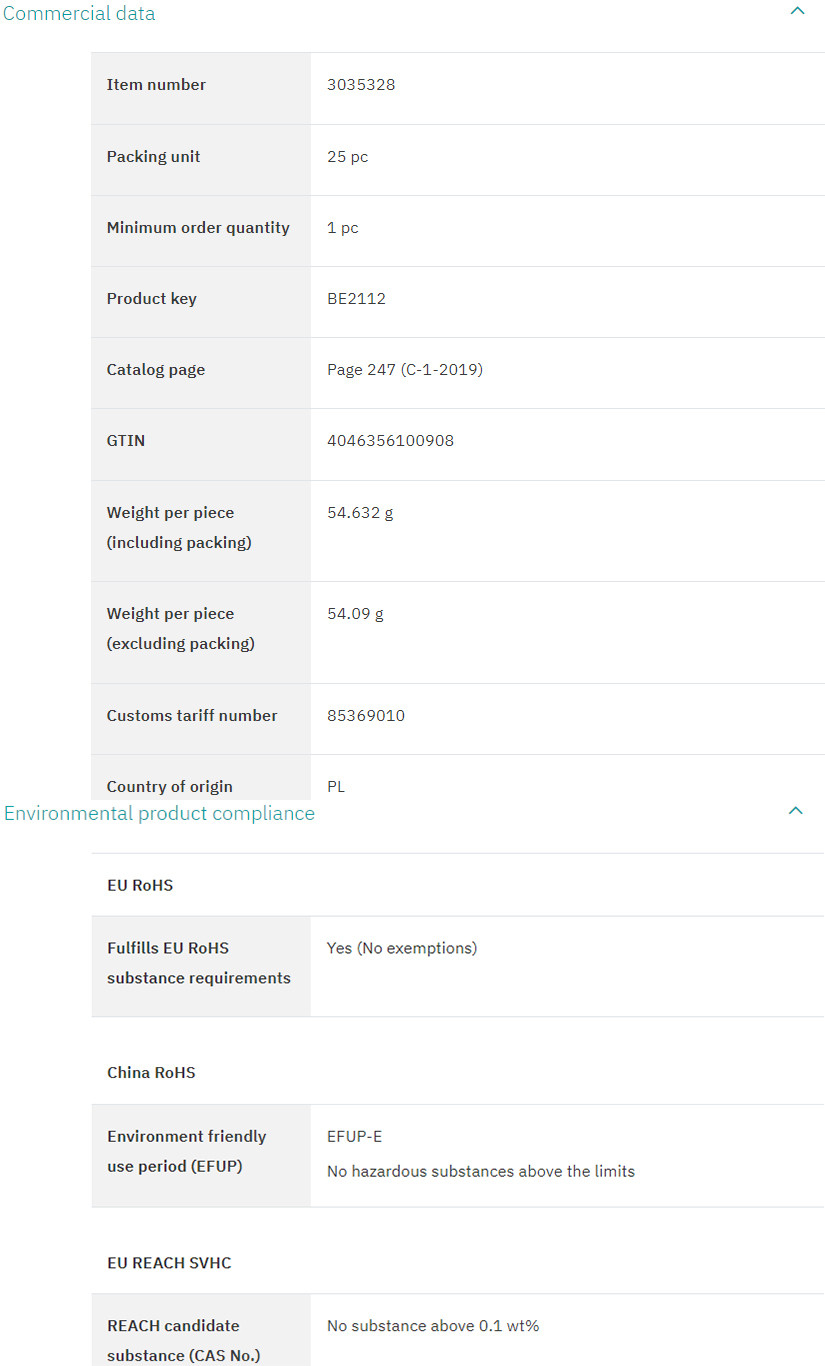Select the No substance above 0.1 wt% text

(433, 1326)
